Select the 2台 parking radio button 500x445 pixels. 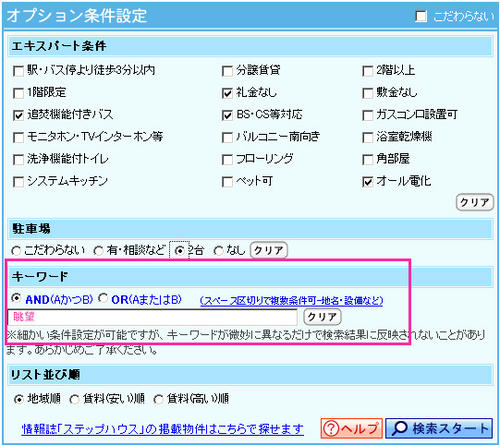pos(180,251)
